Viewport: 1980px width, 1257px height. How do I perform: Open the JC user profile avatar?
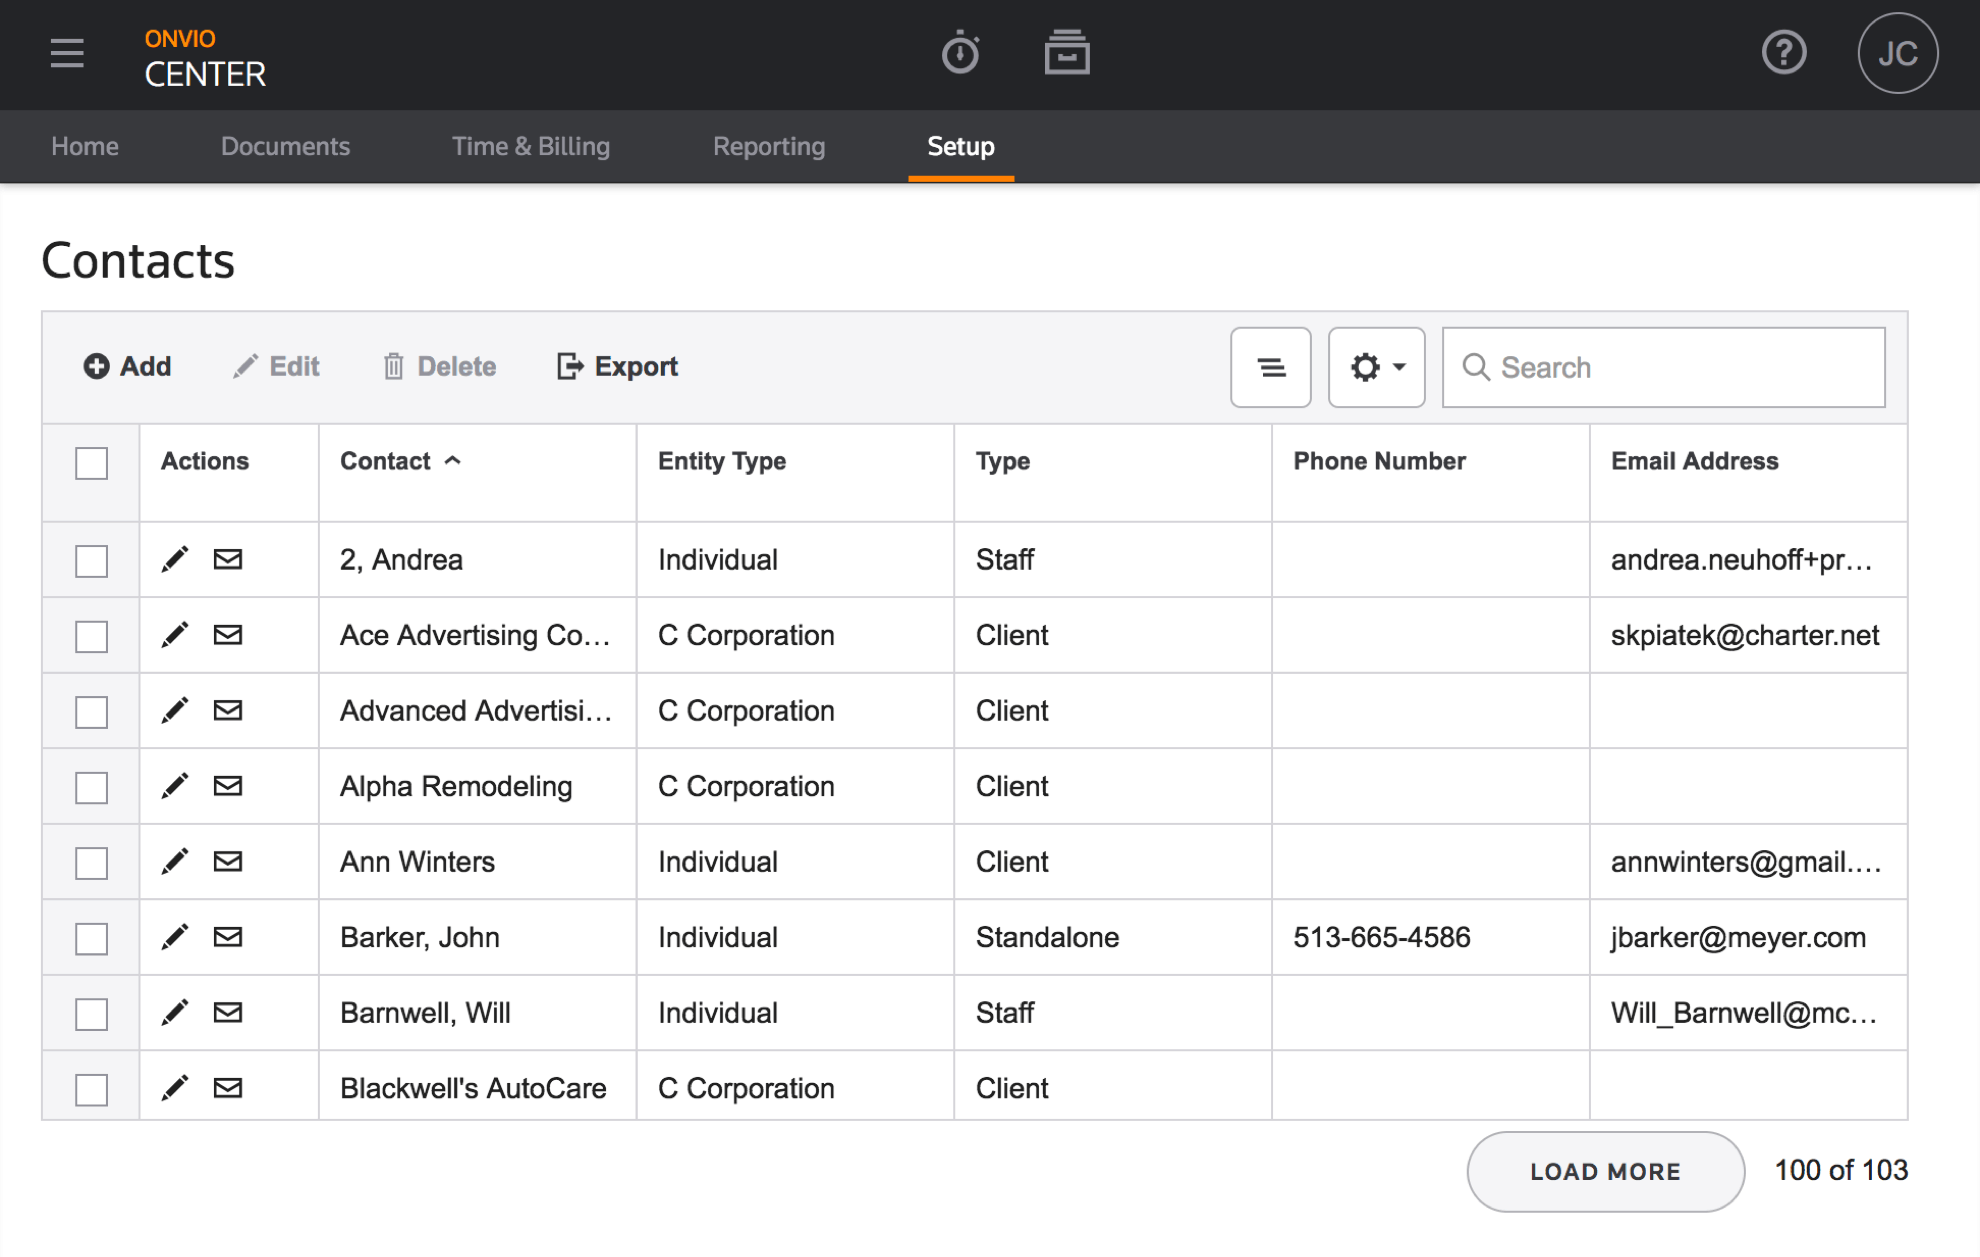[x=1897, y=53]
